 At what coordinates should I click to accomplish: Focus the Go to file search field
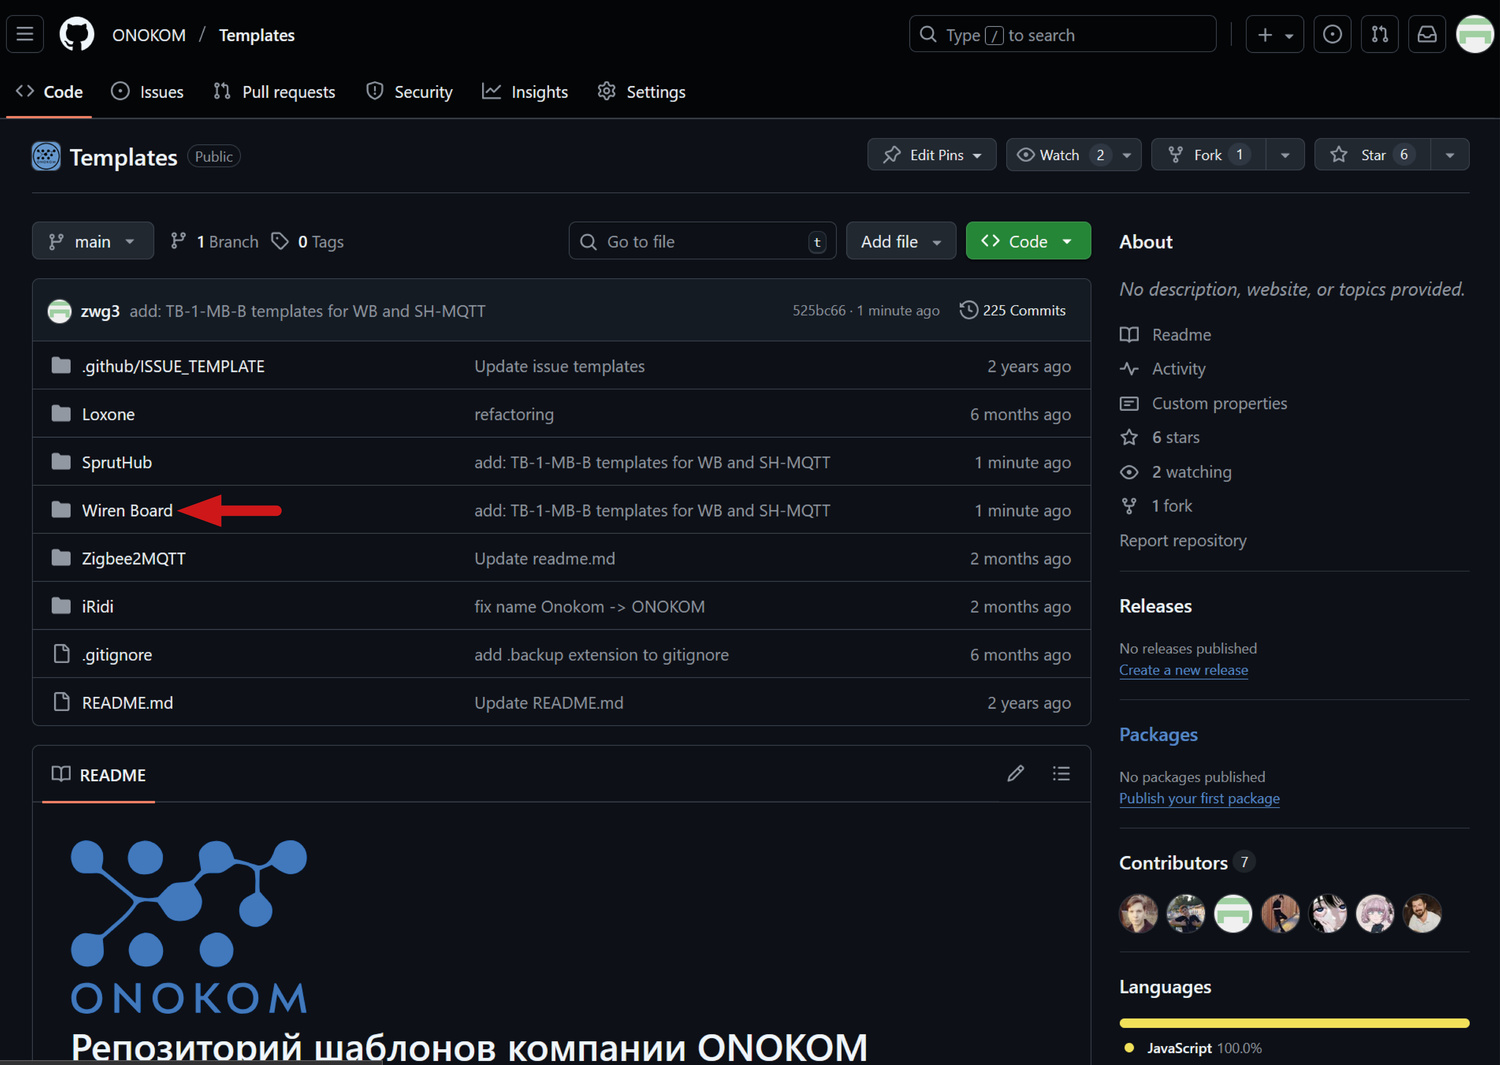[x=700, y=241]
